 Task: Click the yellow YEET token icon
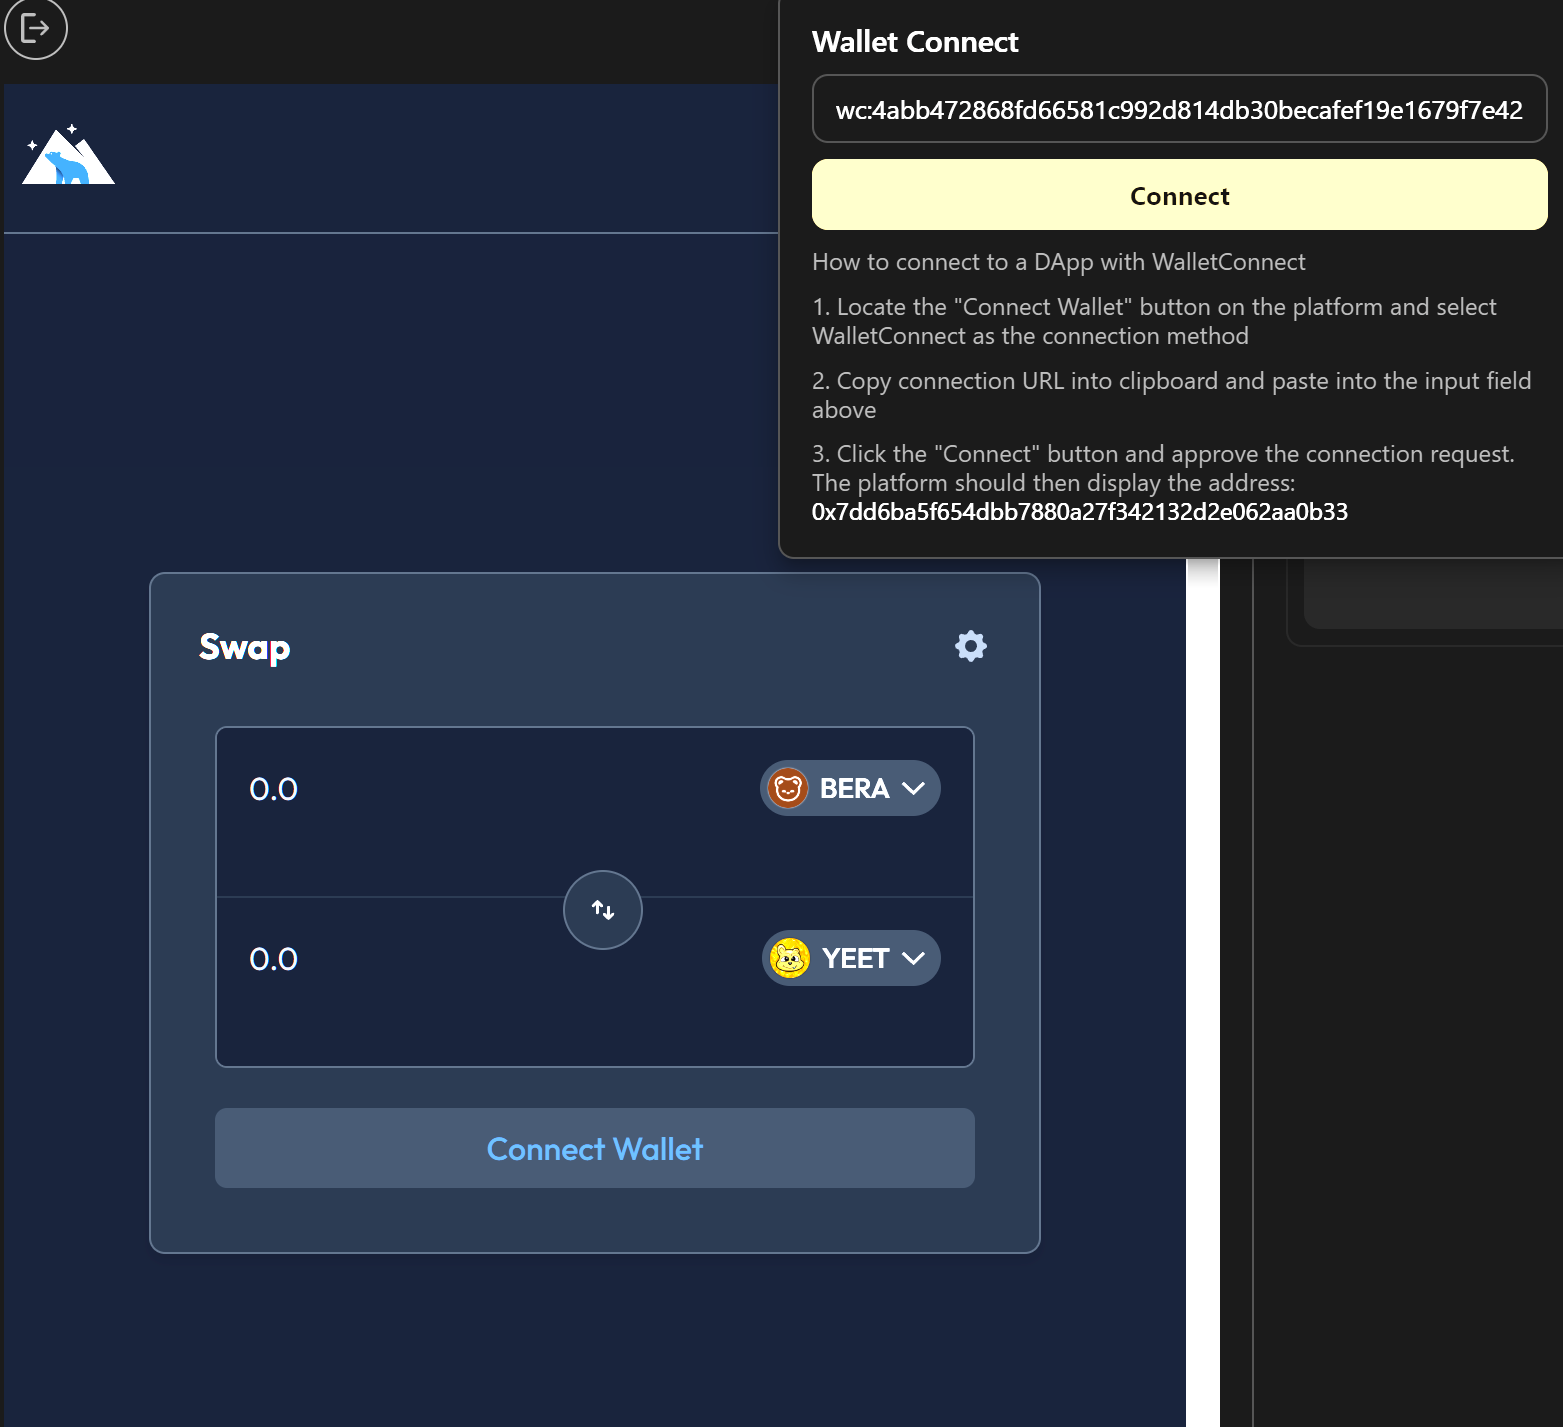[x=790, y=959]
